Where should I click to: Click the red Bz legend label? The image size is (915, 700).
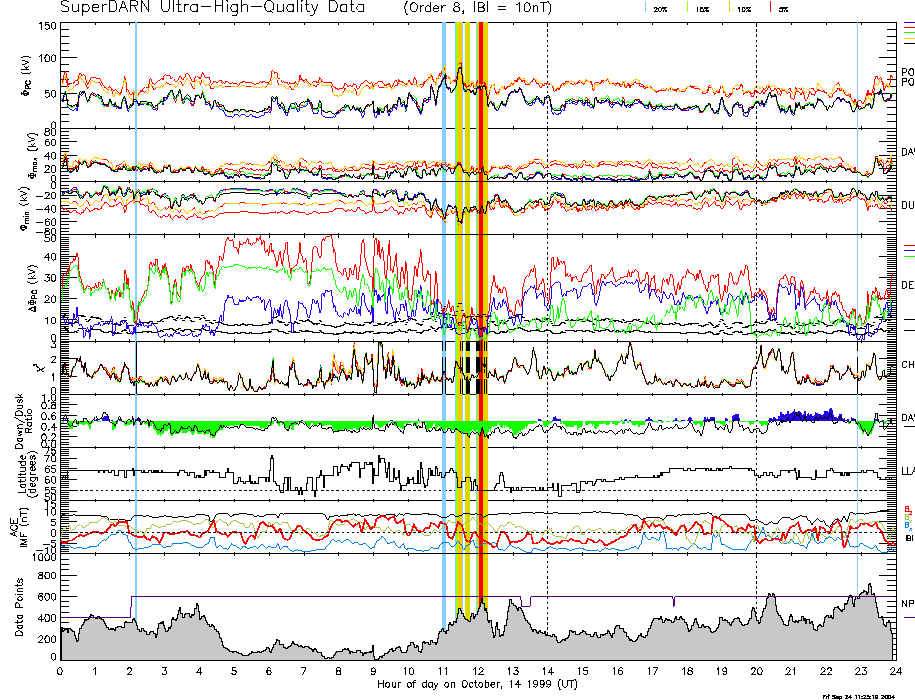pyautogui.click(x=908, y=509)
